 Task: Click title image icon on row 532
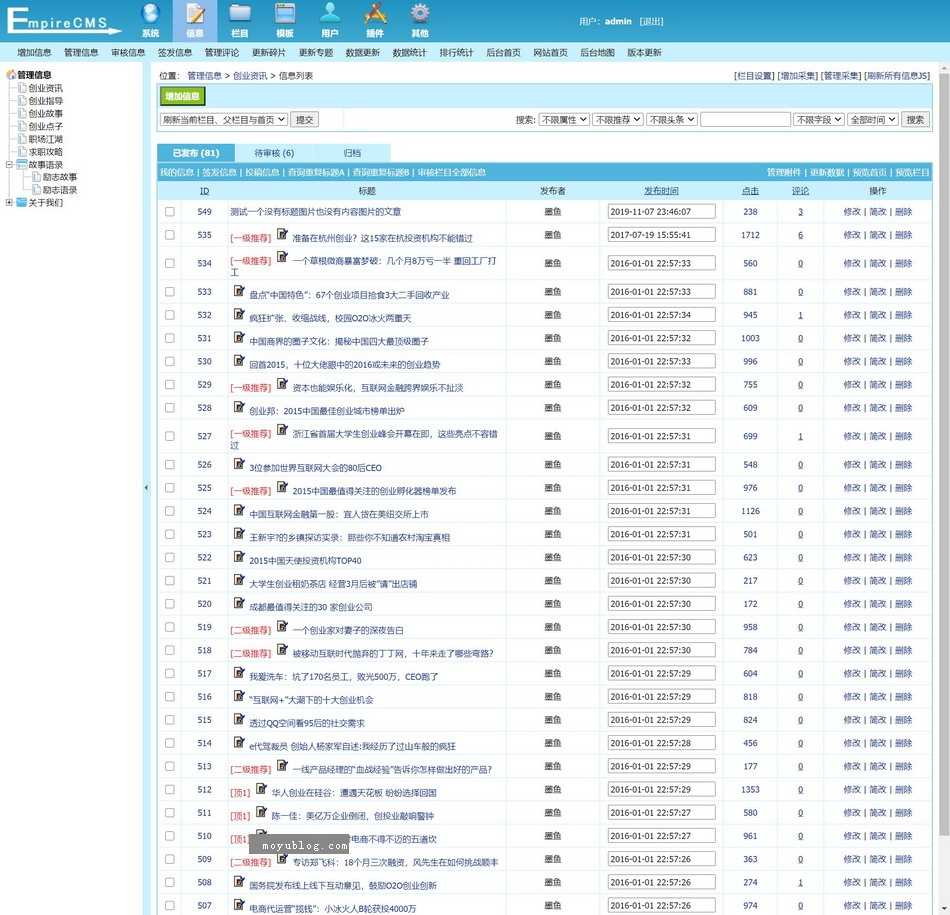[239, 314]
